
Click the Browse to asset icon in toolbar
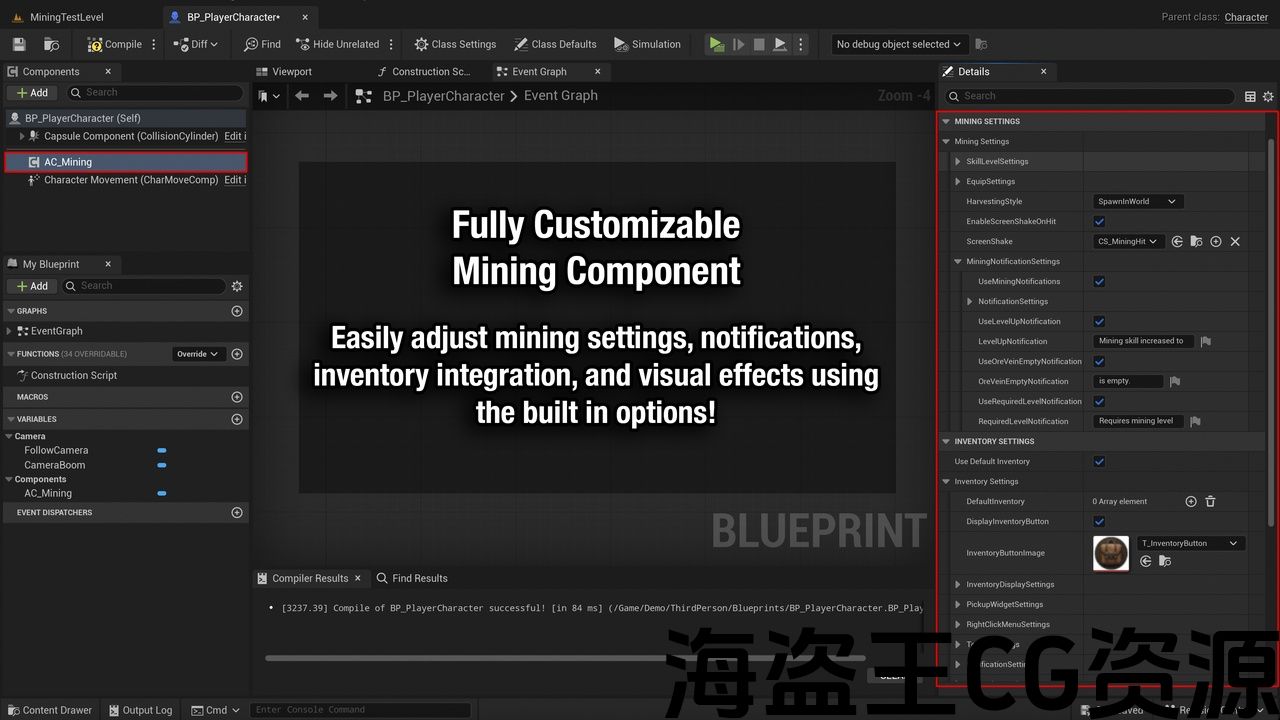click(x=51, y=44)
